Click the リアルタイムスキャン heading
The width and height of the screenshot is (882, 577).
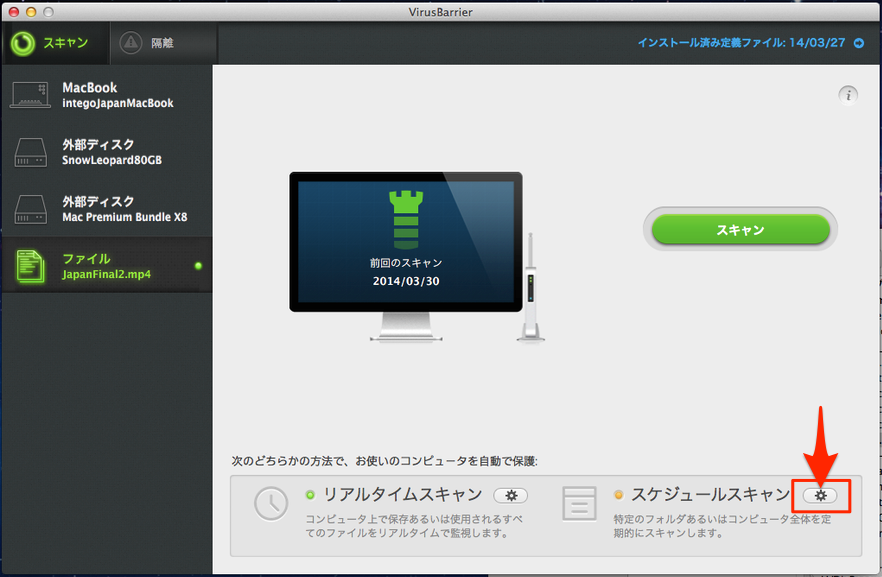(x=402, y=494)
